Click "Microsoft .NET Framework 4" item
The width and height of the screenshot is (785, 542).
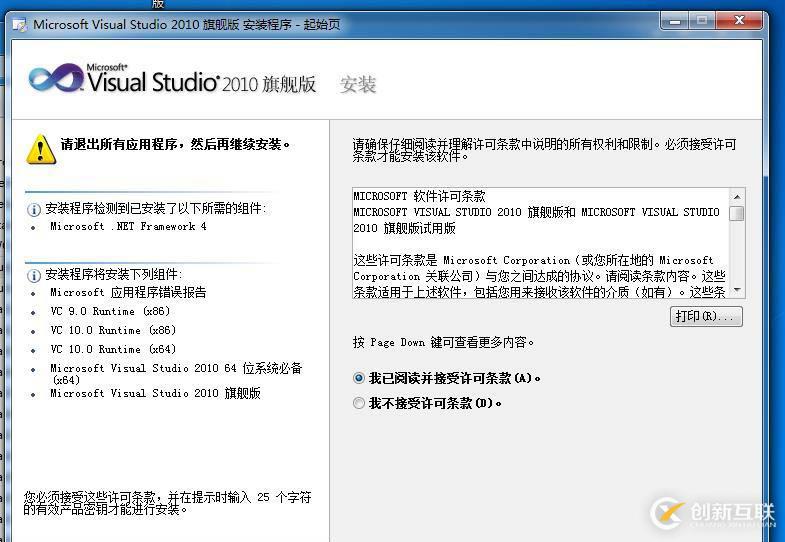coord(128,226)
